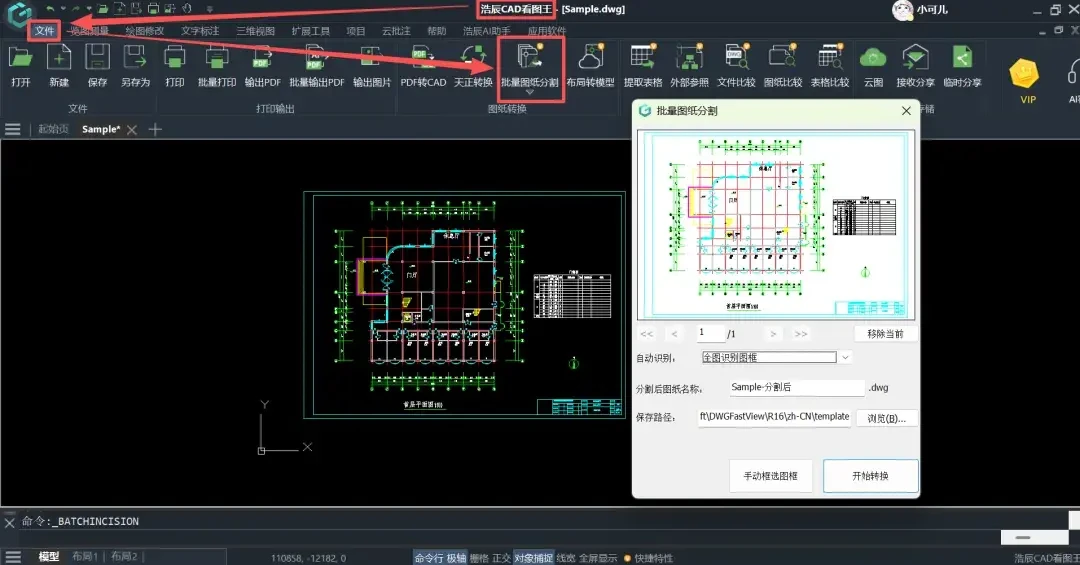
Task: Click the 输出图片 export image icon
Action: (x=372, y=58)
